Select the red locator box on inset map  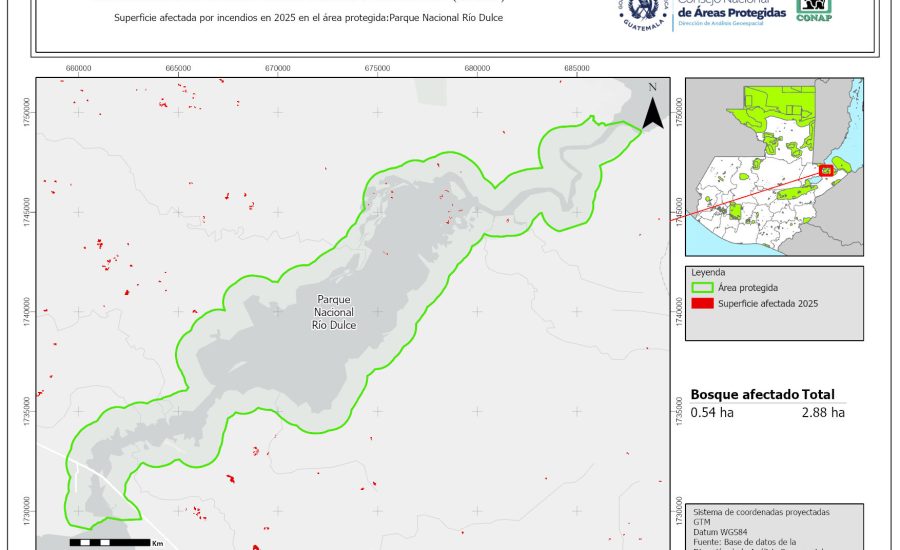[826, 171]
